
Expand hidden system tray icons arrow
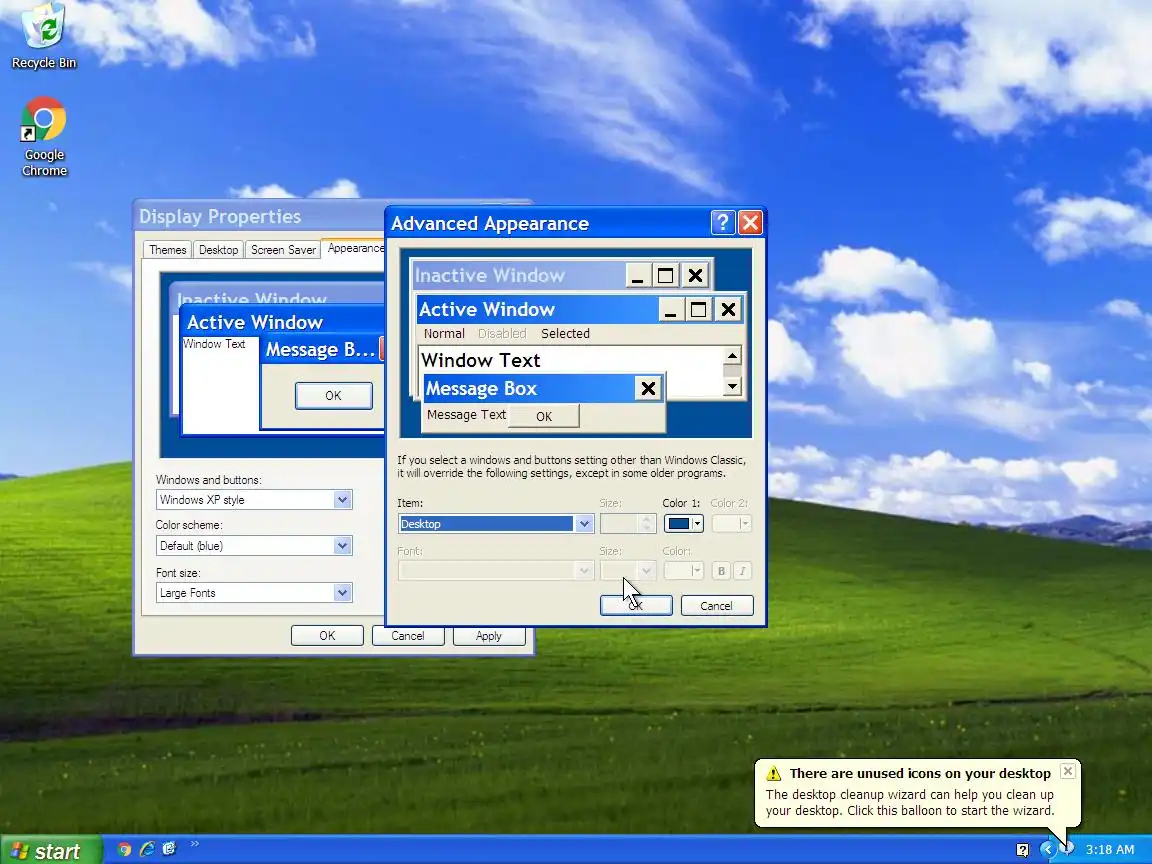tap(1048, 850)
